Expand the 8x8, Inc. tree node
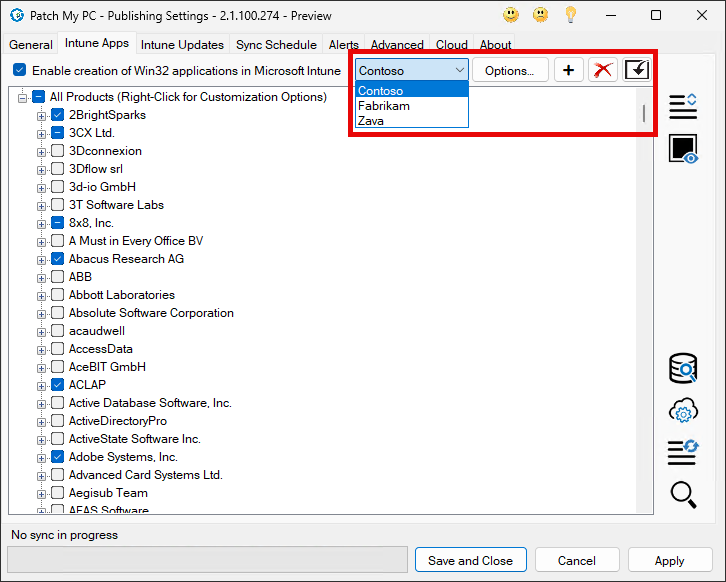Viewport: 726px width, 582px height. click(x=41, y=224)
